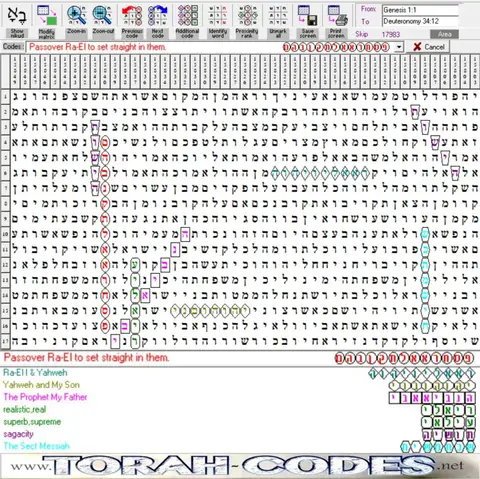Screen dimensions: 480x479
Task: Open the Modify matrix tool
Action: (x=47, y=15)
